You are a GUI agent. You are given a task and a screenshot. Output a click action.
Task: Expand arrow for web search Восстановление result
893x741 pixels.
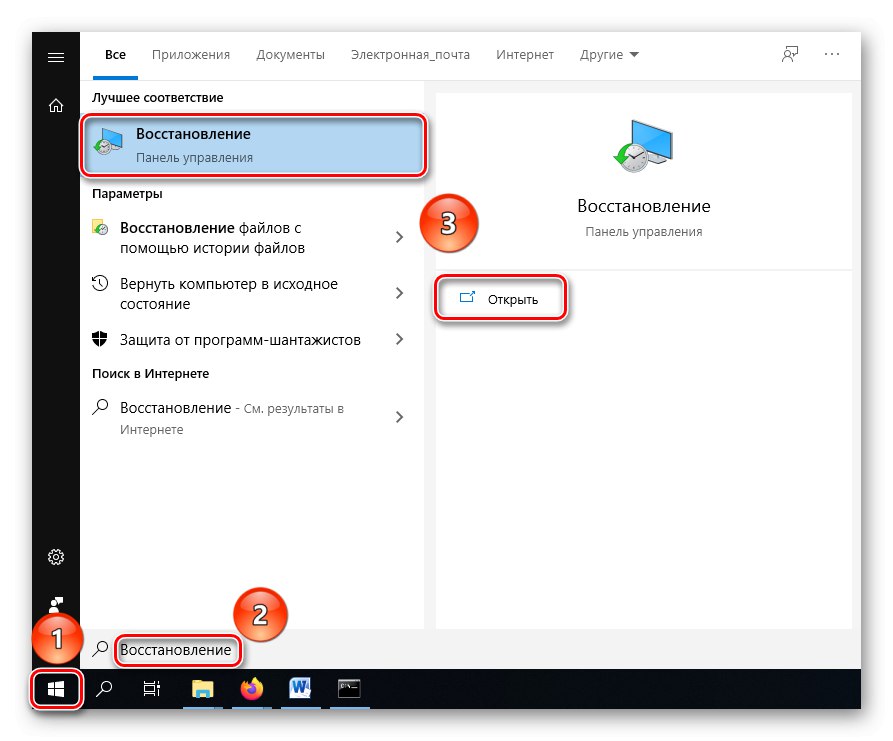pos(399,417)
